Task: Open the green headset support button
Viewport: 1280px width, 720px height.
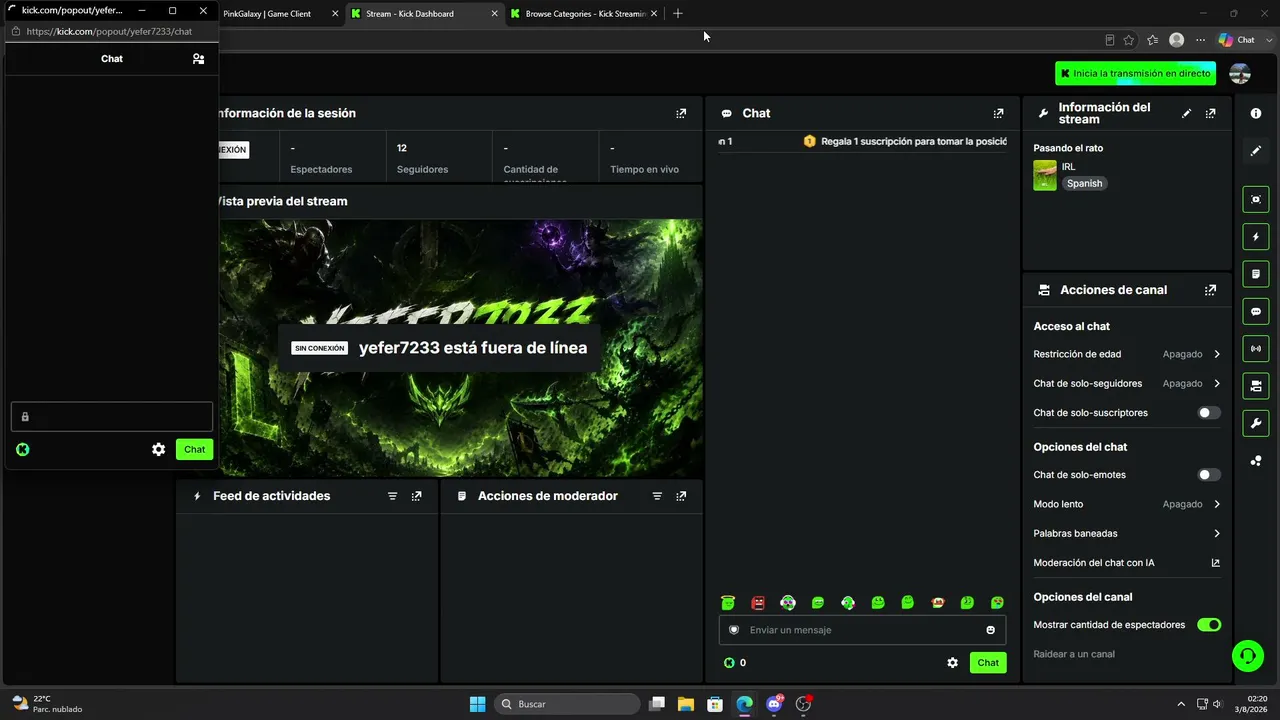Action: point(1248,656)
